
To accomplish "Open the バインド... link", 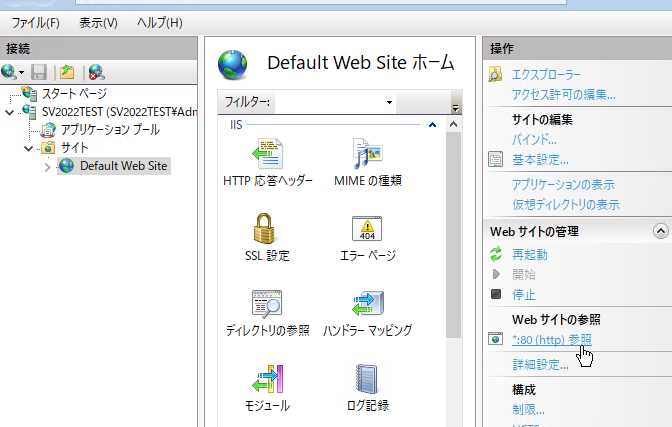I will click(534, 139).
